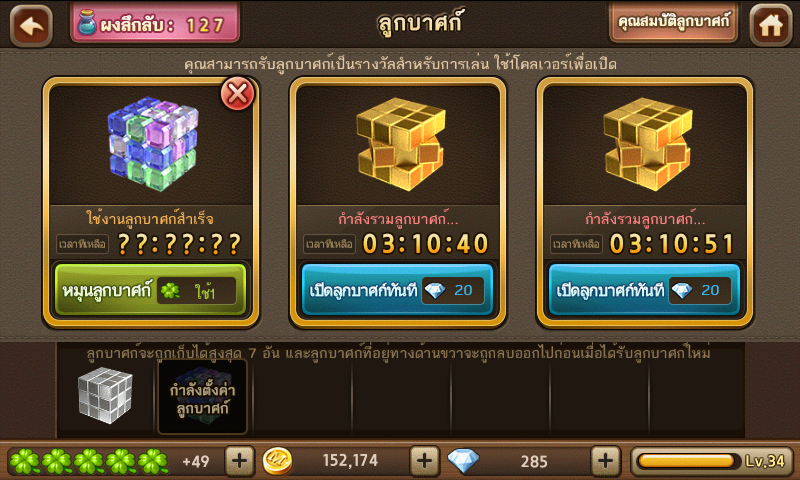
Task: Tap the Lv.34 experience bar
Action: click(712, 461)
